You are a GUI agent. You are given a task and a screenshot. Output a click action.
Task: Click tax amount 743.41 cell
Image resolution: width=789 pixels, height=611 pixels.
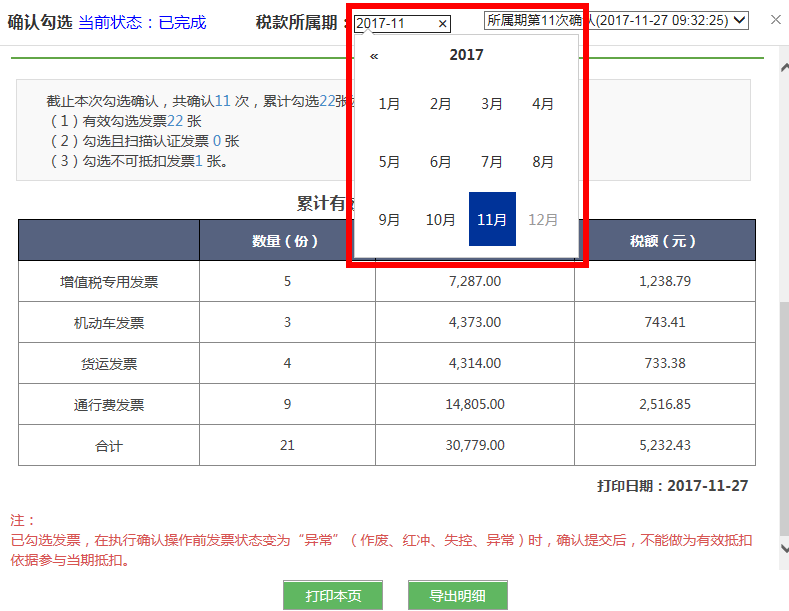pos(665,323)
